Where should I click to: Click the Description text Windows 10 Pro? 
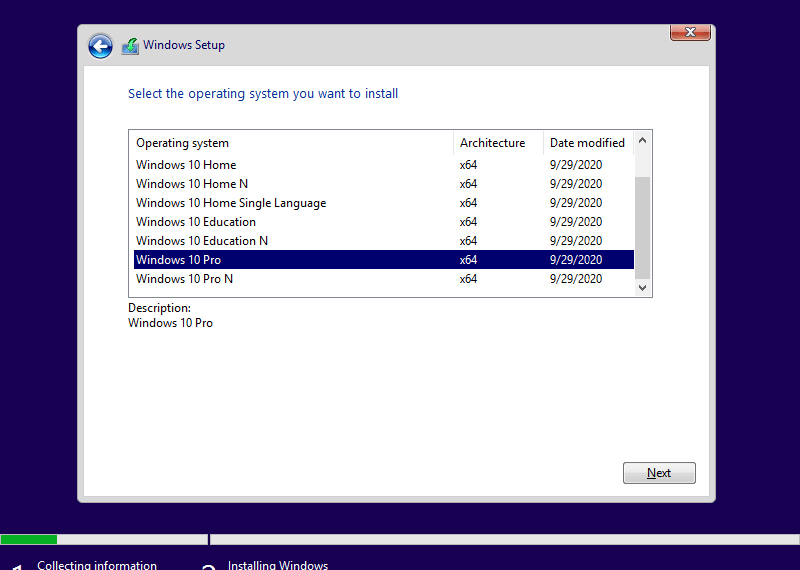click(170, 323)
